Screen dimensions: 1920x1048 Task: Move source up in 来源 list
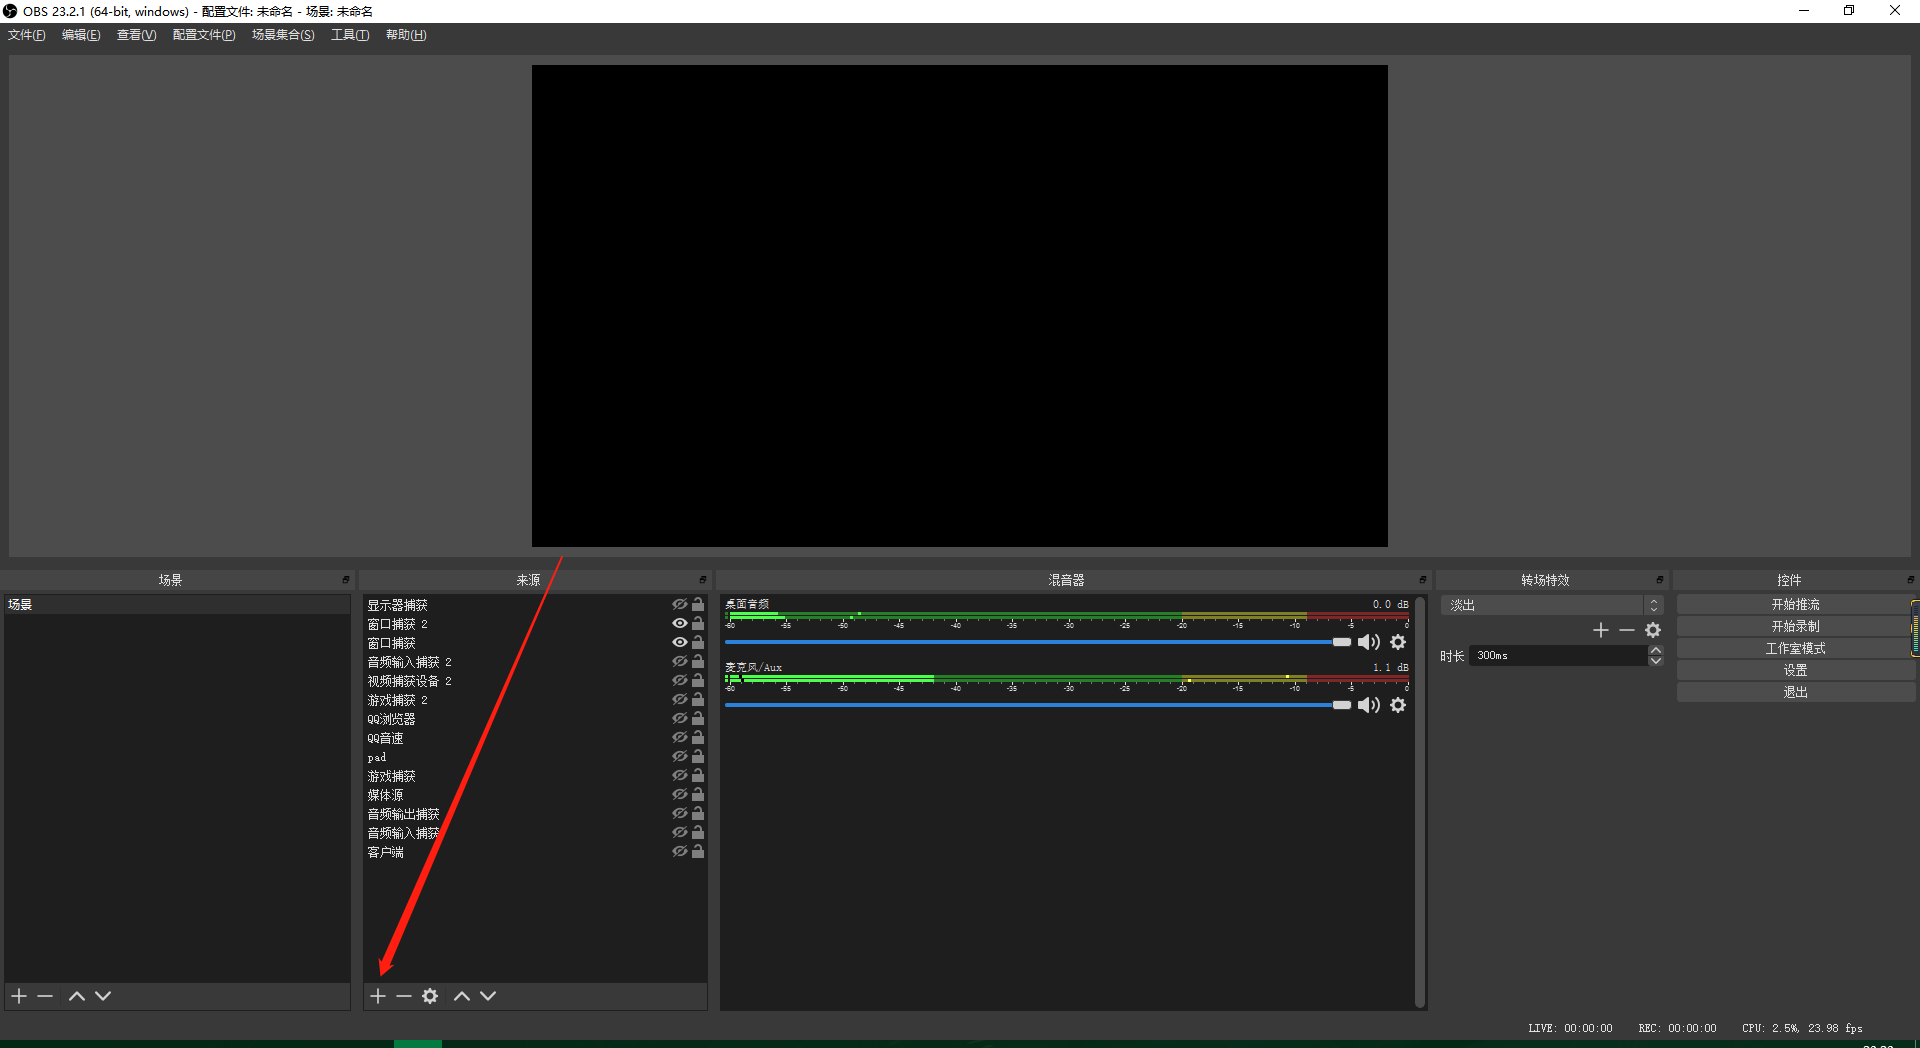[462, 996]
